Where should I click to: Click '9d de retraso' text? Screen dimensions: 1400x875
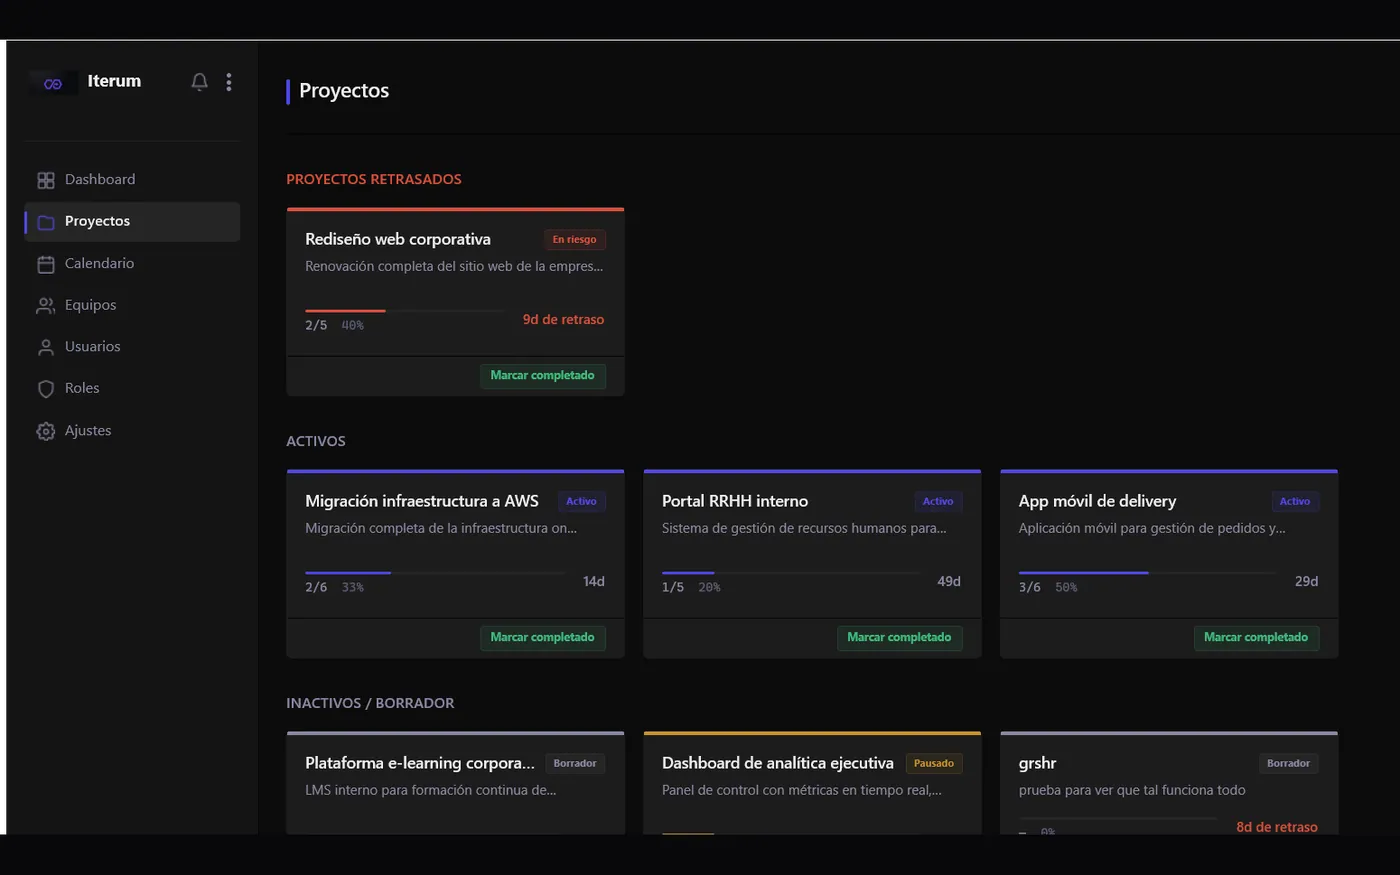pyautogui.click(x=563, y=320)
